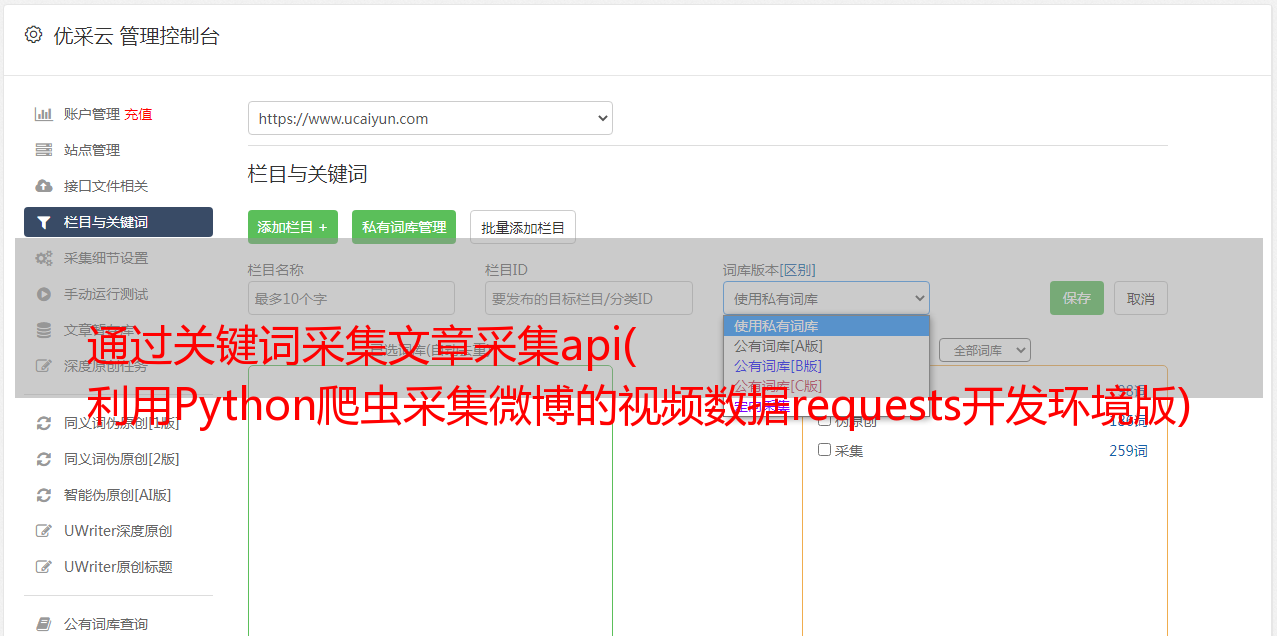This screenshot has width=1277, height=636.
Task: Click the 259词 count link
Action: pyautogui.click(x=1128, y=451)
